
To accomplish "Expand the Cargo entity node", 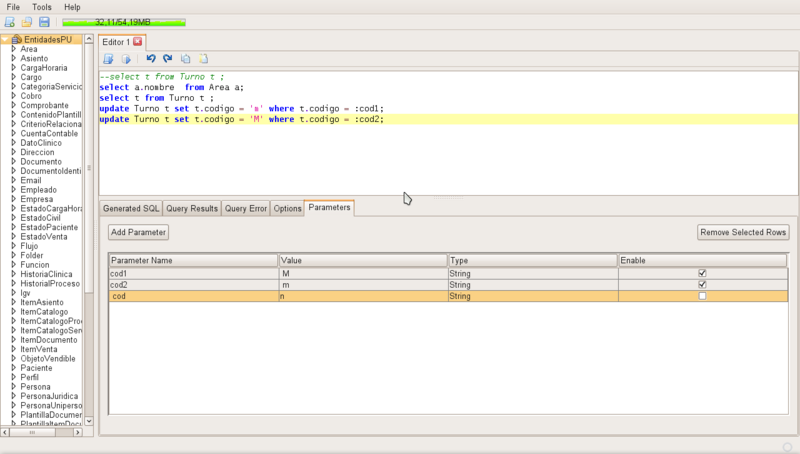I will (14, 77).
